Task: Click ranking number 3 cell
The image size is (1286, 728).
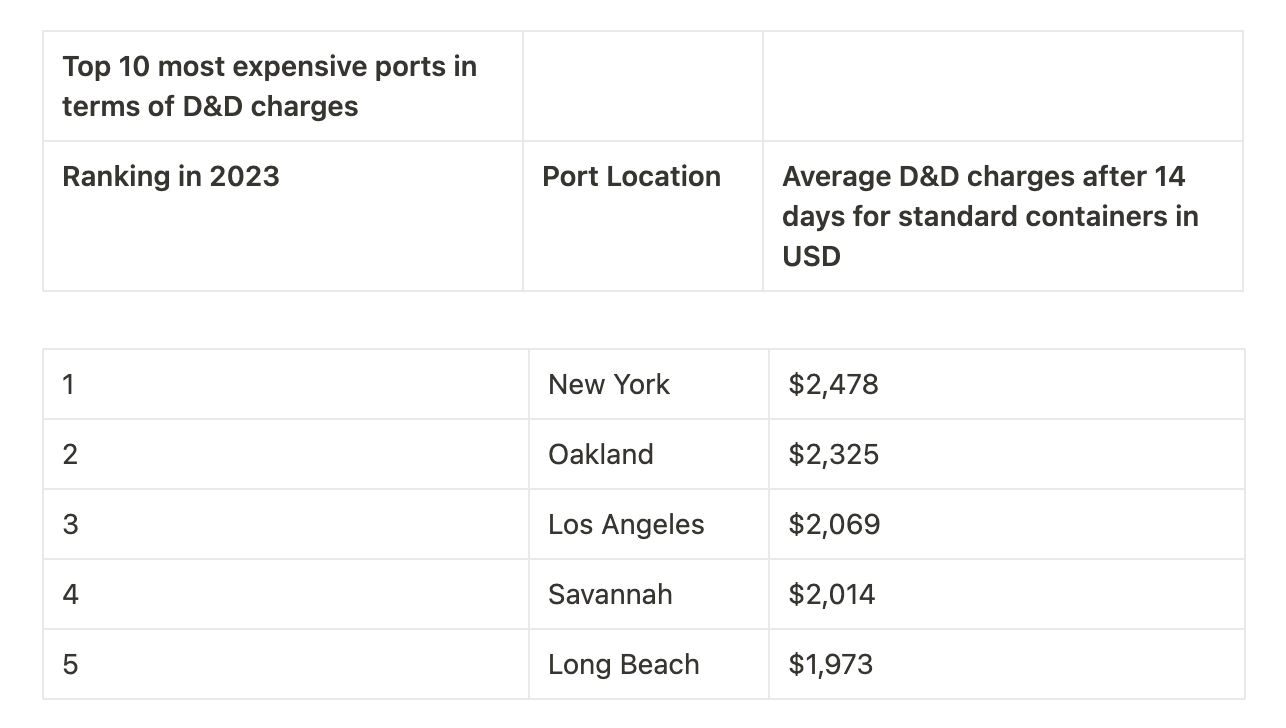Action: [70, 525]
